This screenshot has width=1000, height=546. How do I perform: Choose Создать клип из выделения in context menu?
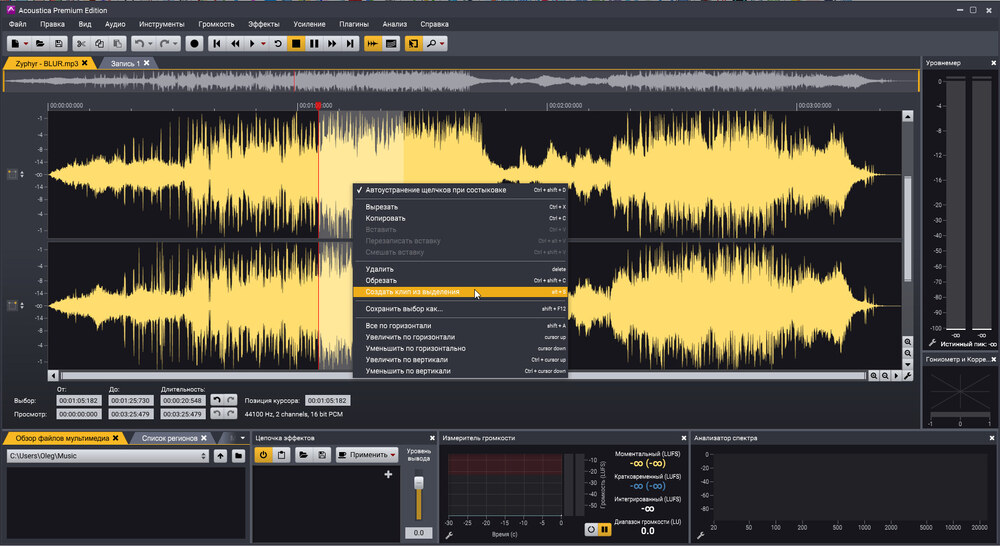click(x=413, y=292)
